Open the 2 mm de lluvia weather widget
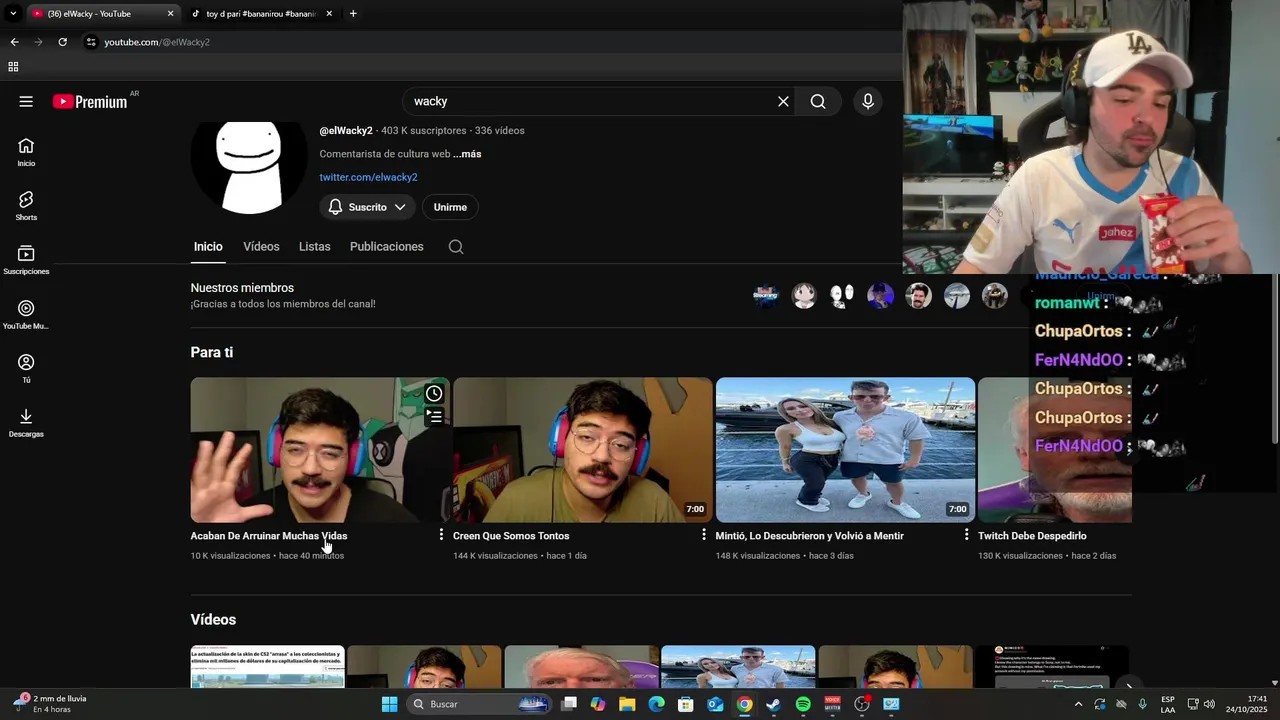 tap(50, 704)
